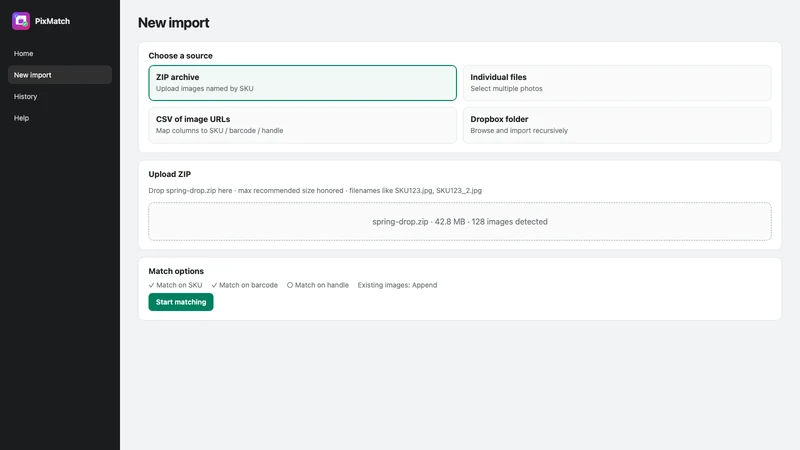
Task: Click the New import page heading
Action: pos(173,23)
